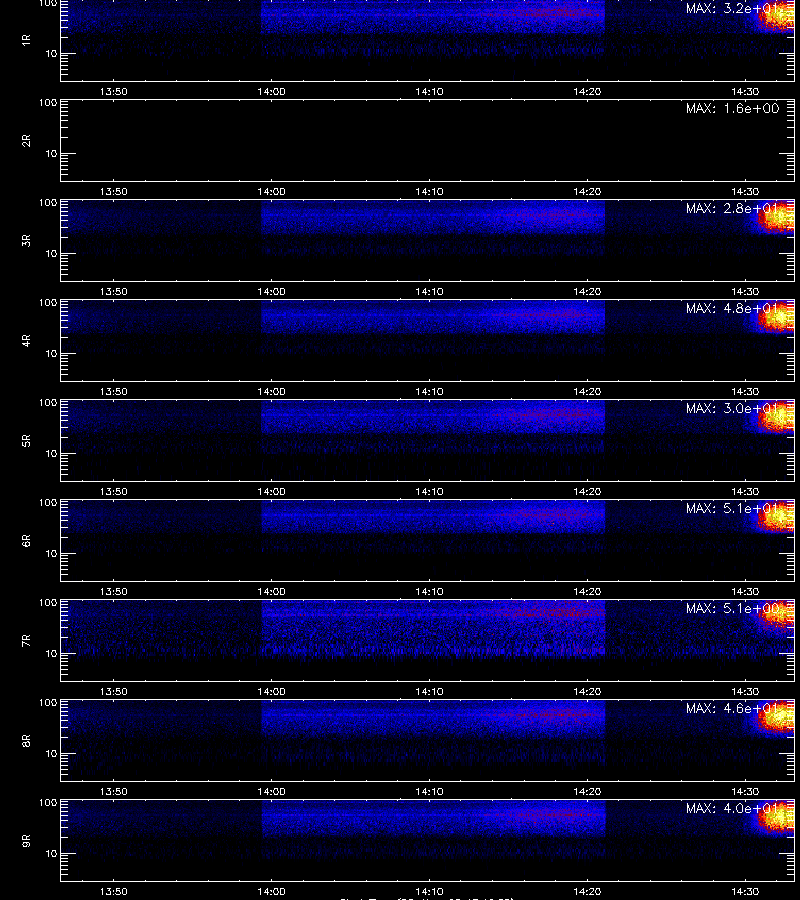Click the "100" y-axis label of panel 7R
This screenshot has height=900, width=800.
48,603
